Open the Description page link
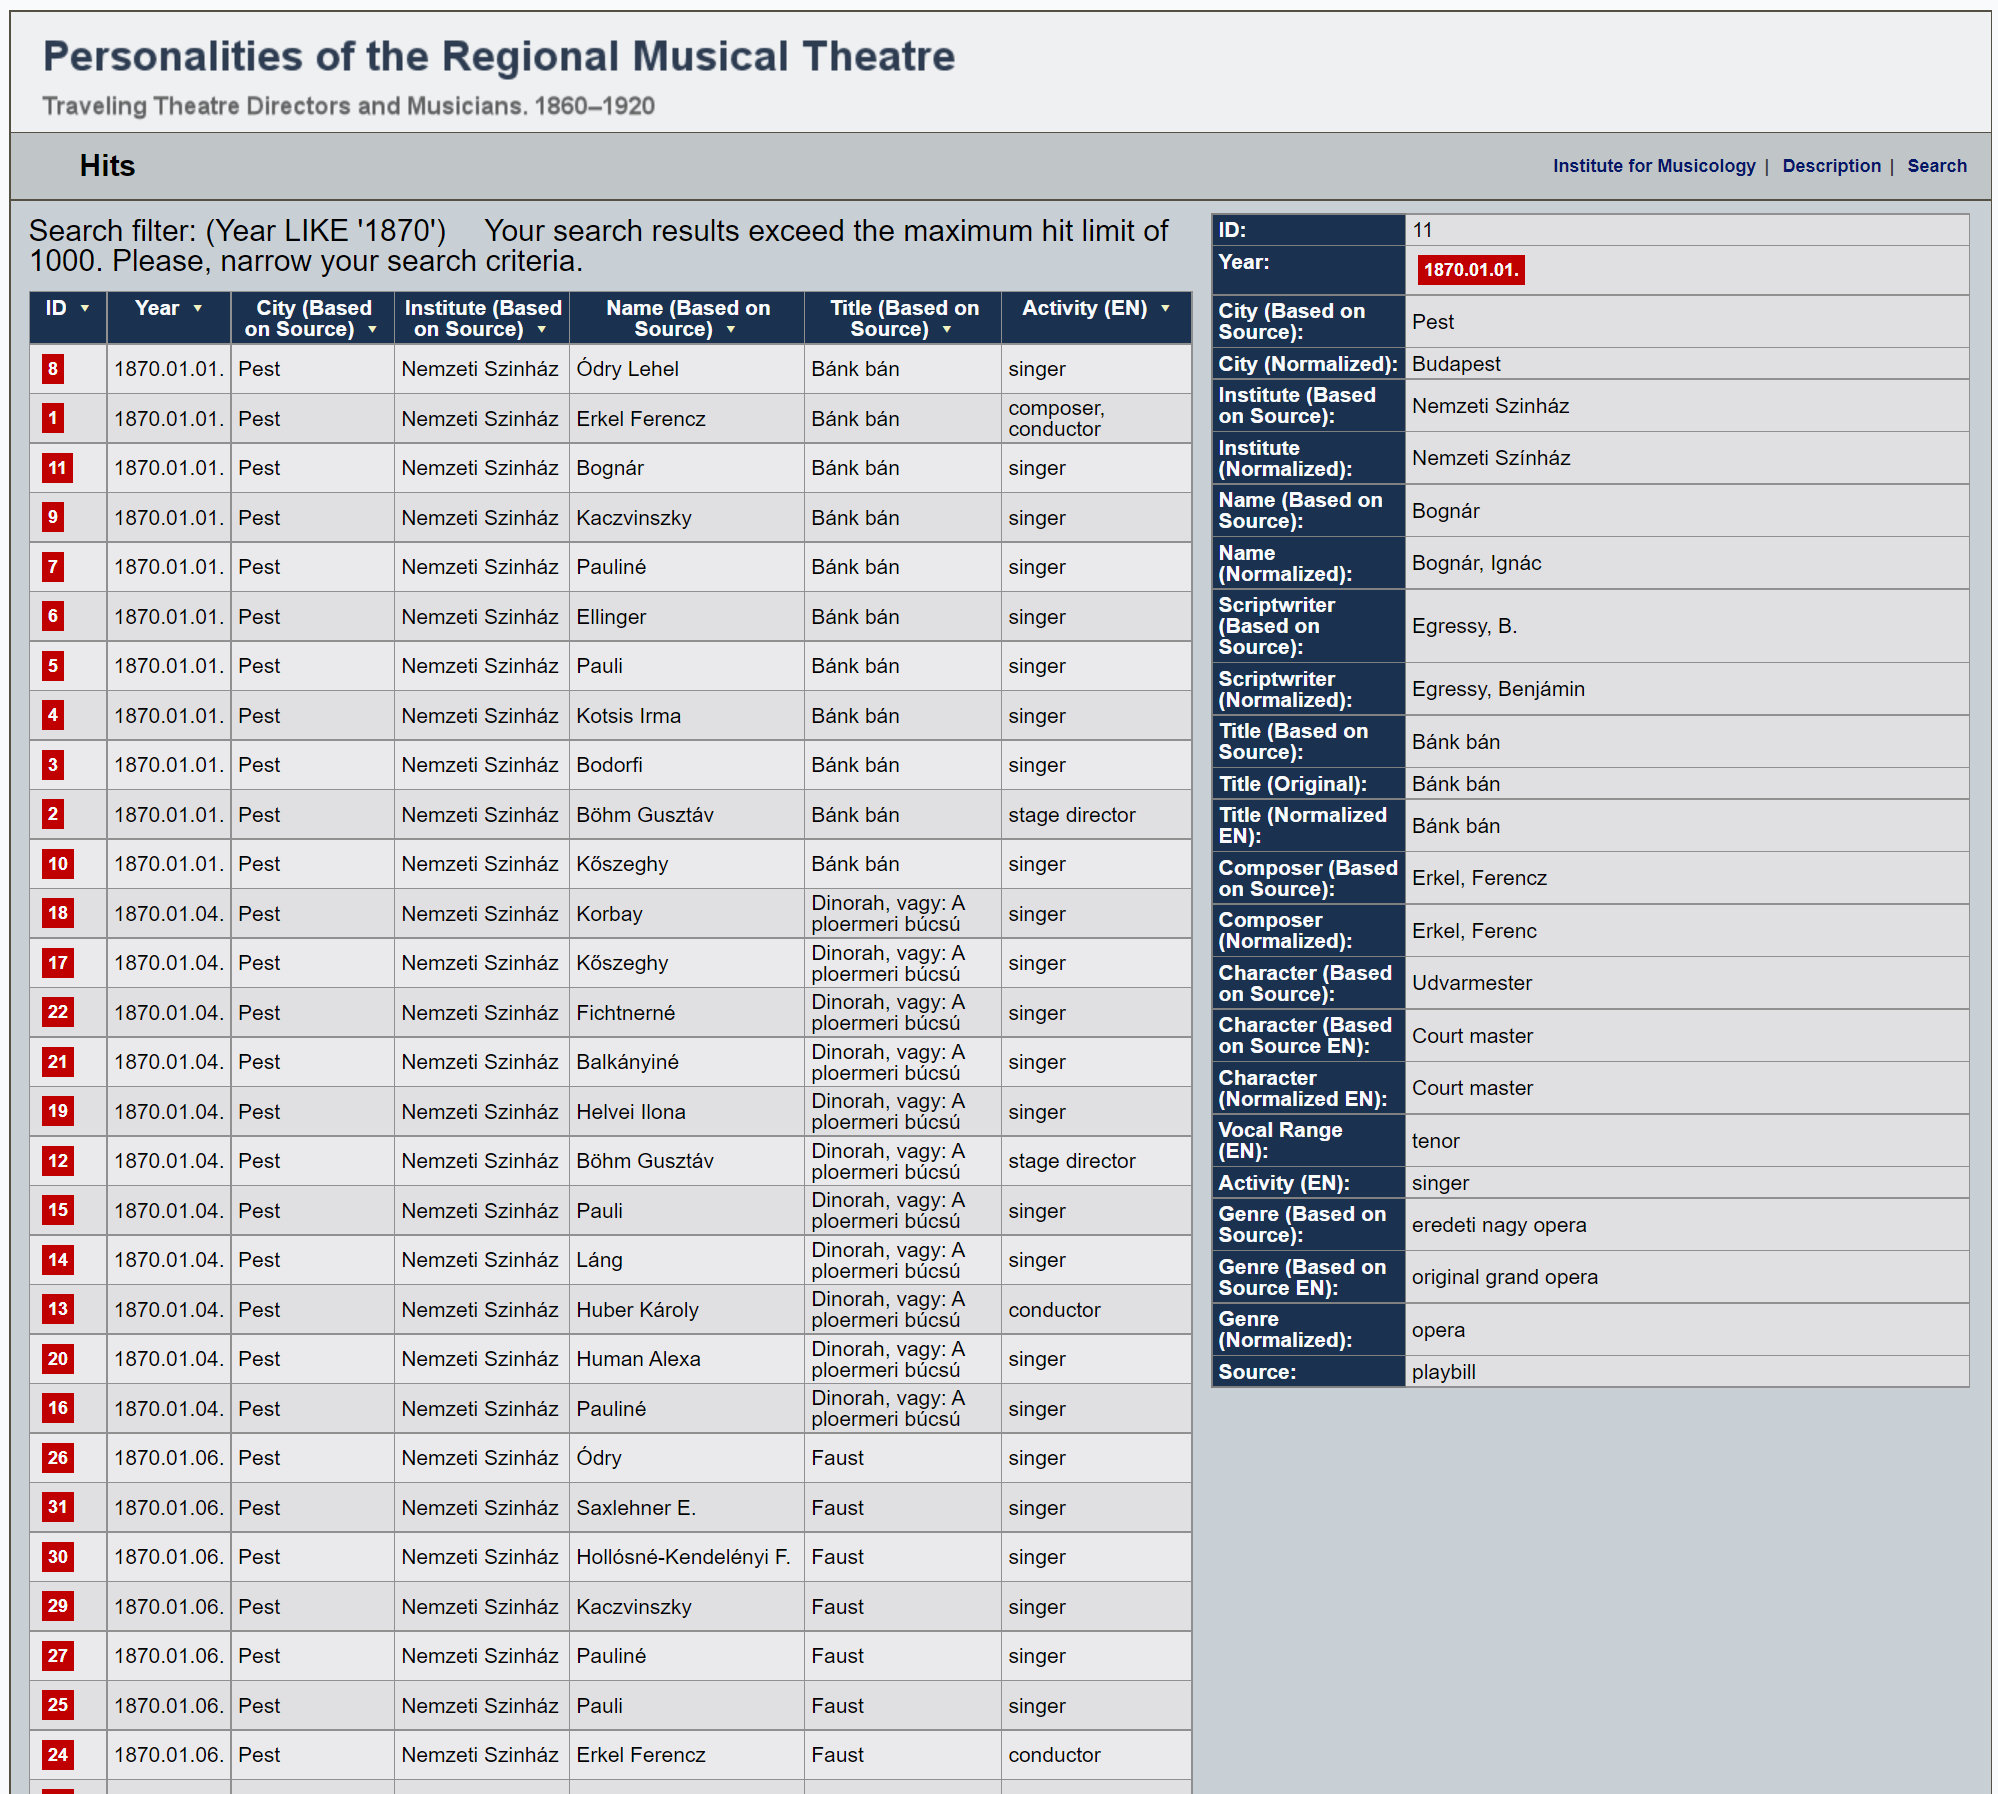This screenshot has height=1794, width=1998. tap(1831, 166)
